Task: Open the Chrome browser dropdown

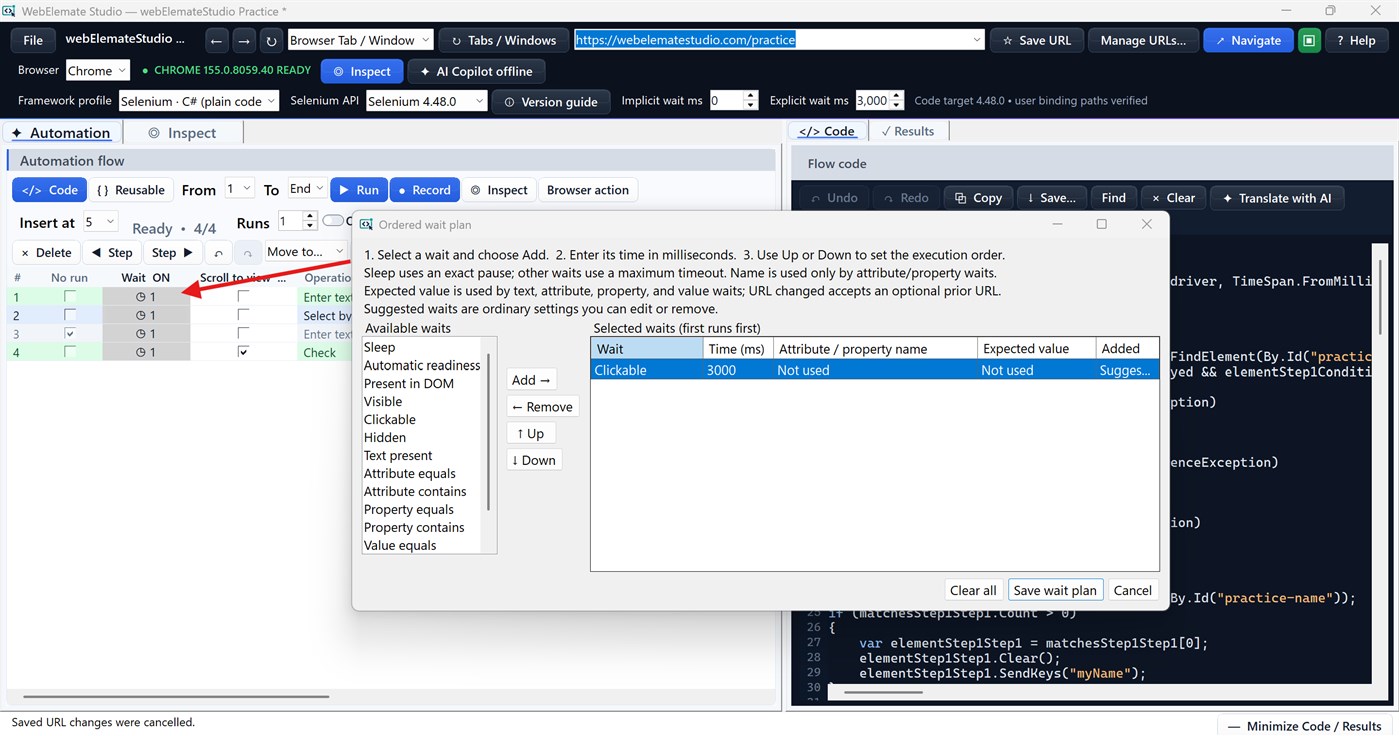Action: click(98, 71)
